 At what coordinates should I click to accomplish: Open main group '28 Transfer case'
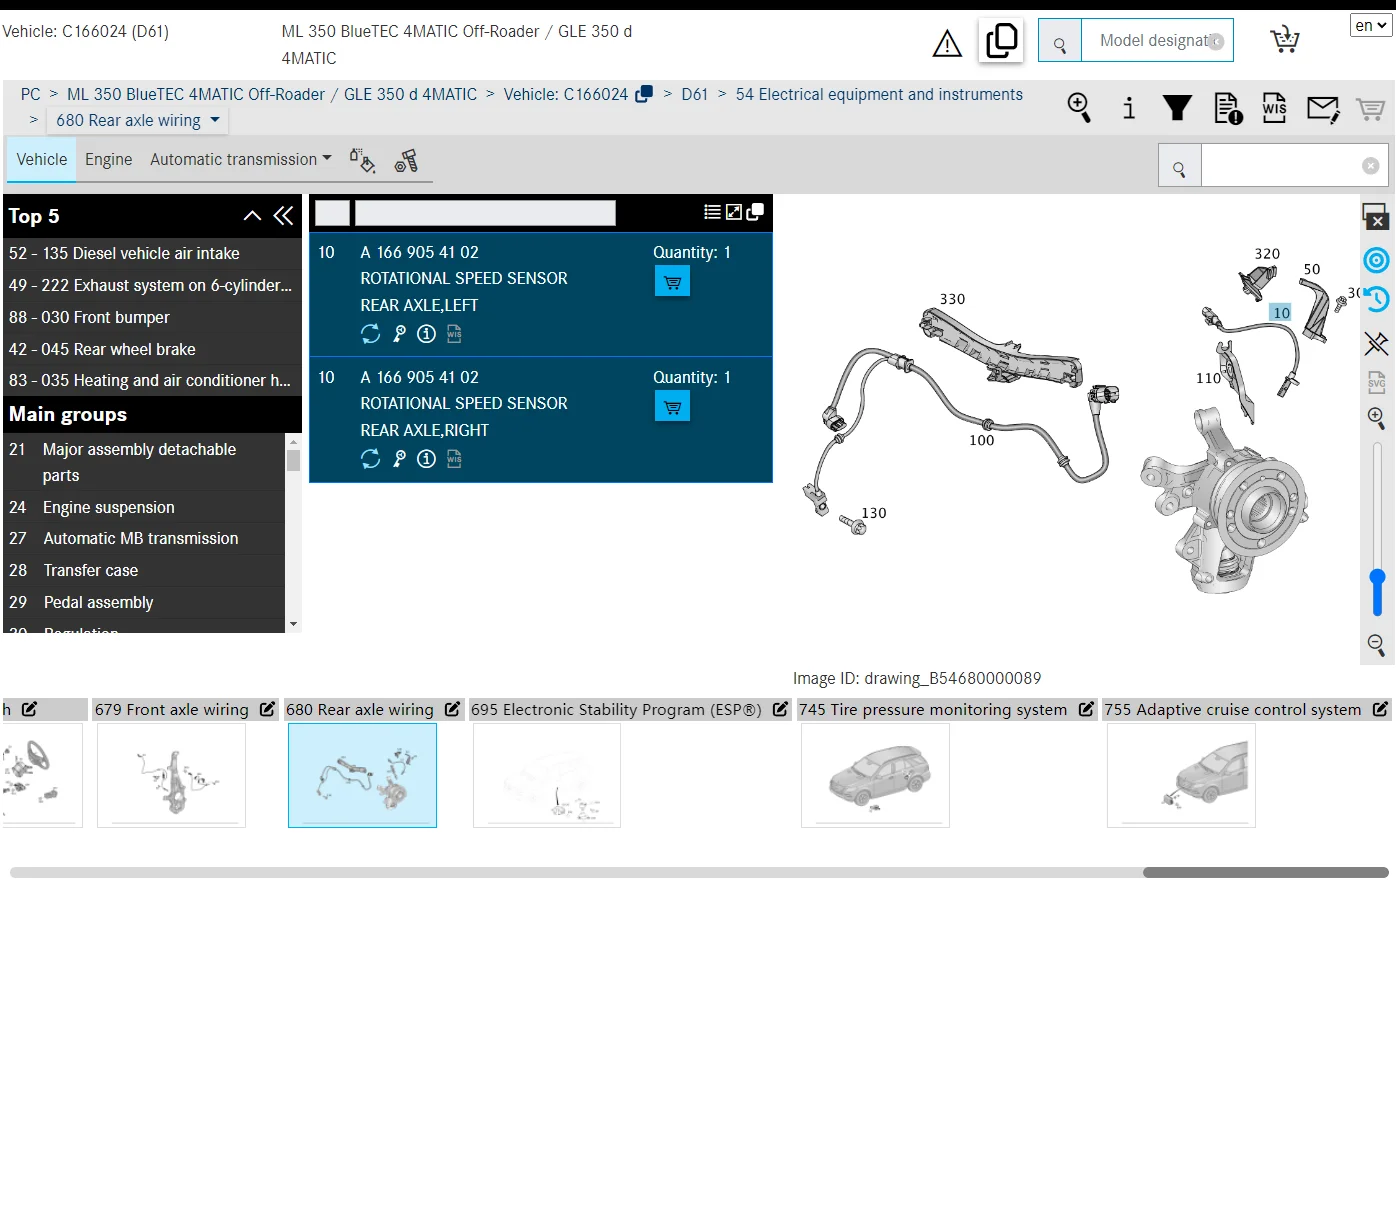pos(144,571)
